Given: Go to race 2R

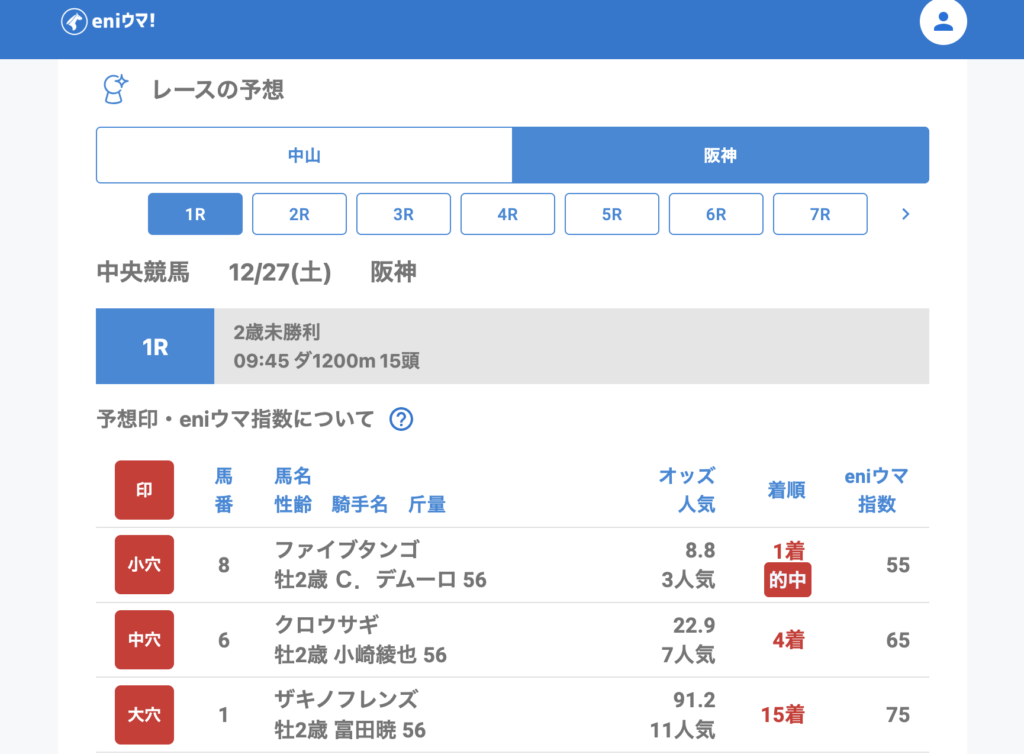Looking at the screenshot, I should tap(299, 214).
